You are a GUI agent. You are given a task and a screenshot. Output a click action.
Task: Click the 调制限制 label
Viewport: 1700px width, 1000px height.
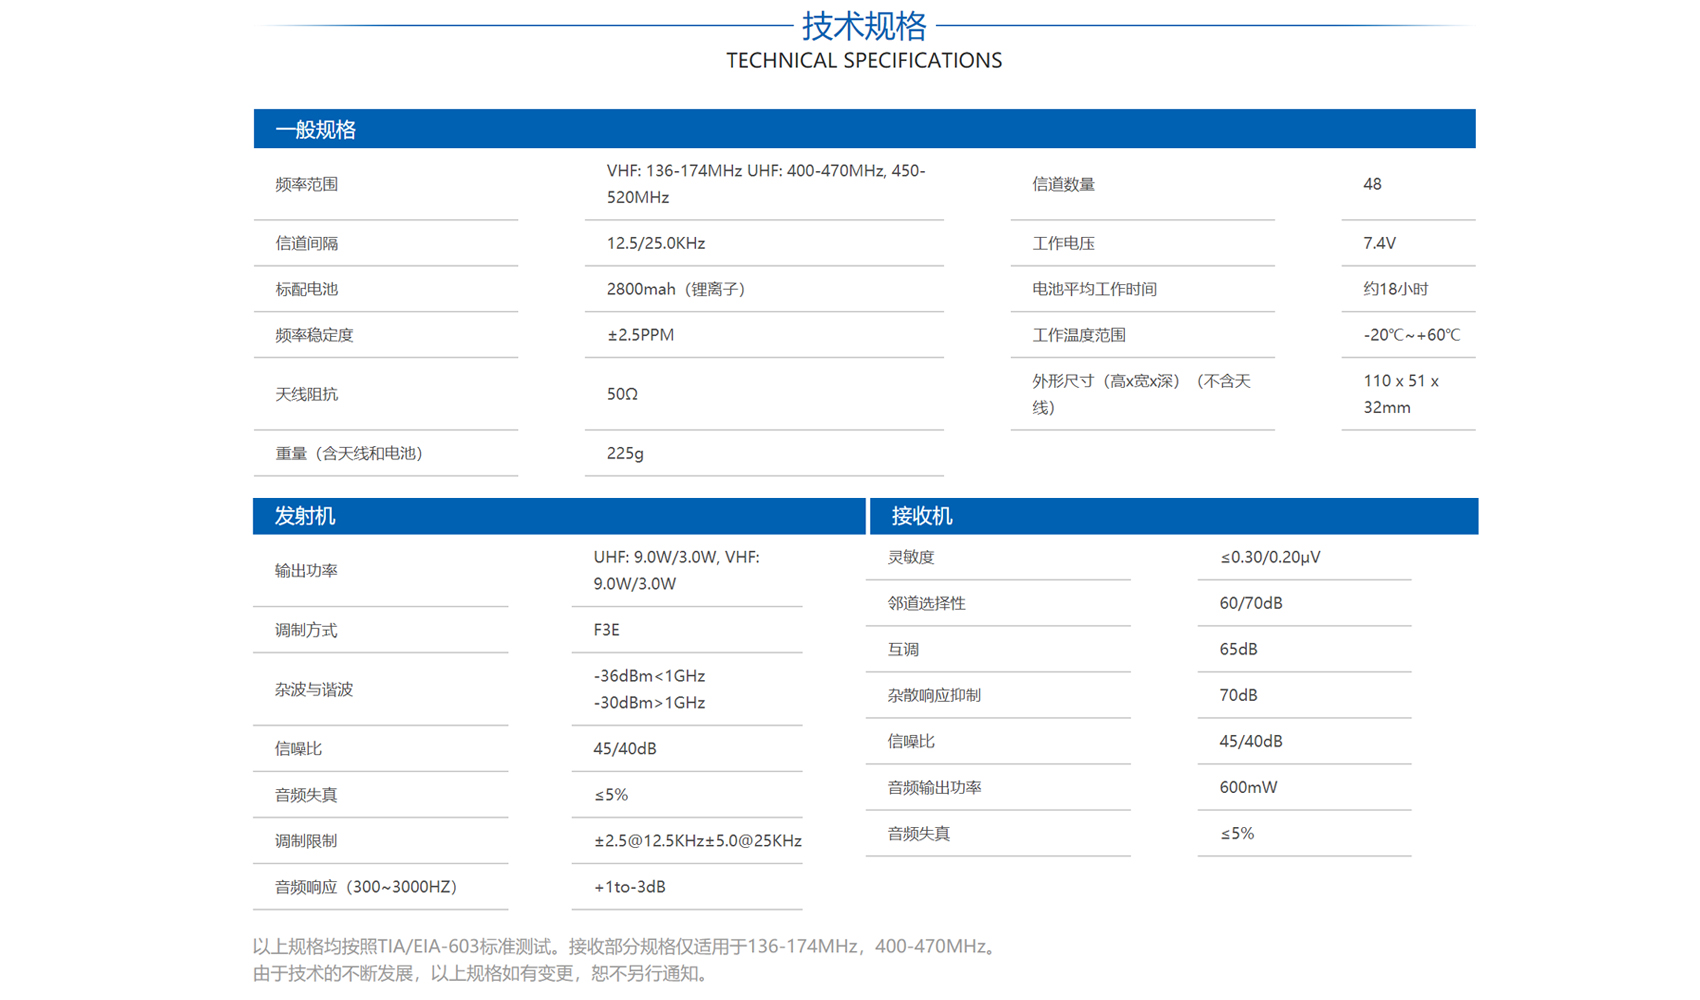click(x=306, y=840)
